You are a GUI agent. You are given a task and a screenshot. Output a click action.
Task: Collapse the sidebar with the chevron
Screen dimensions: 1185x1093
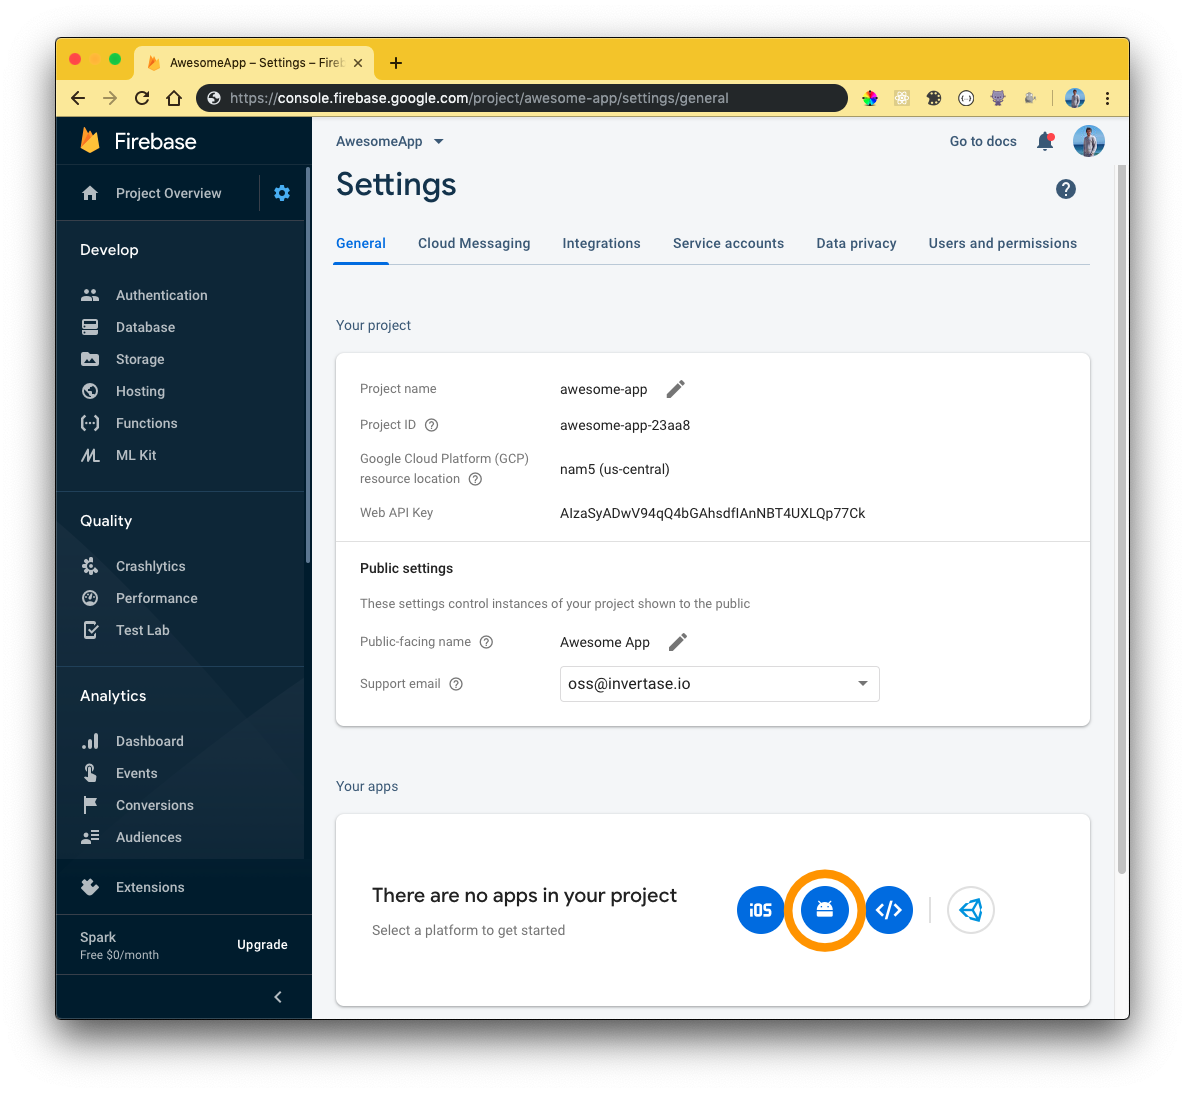278,997
